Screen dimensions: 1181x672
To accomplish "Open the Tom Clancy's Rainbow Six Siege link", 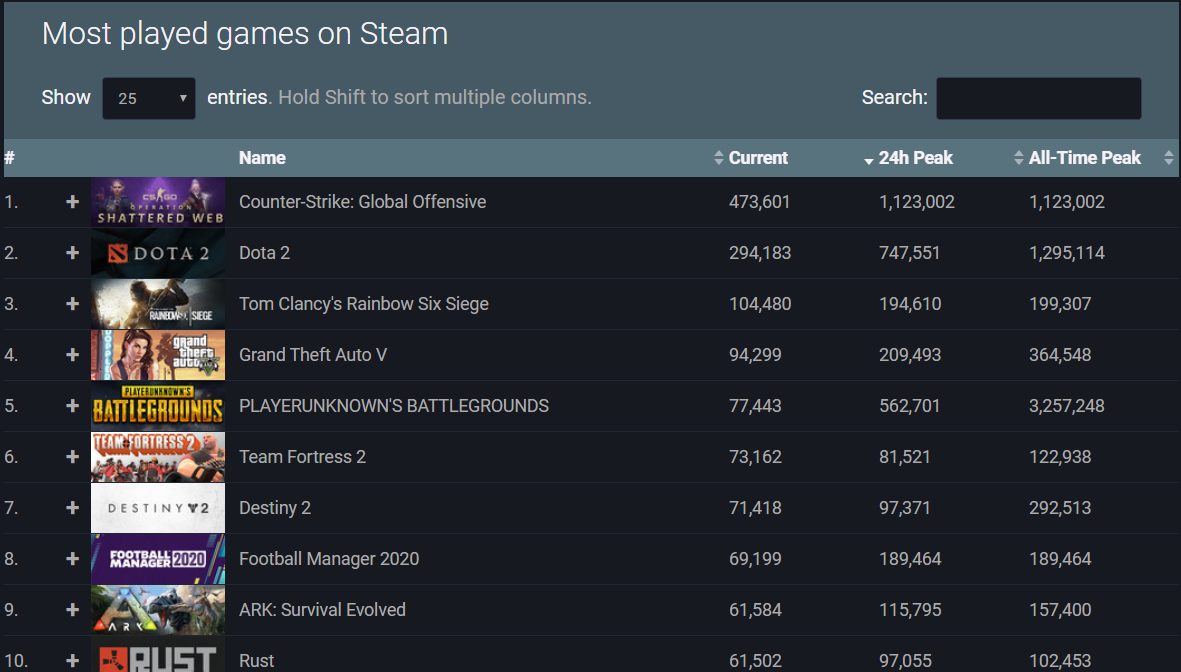I will click(364, 304).
